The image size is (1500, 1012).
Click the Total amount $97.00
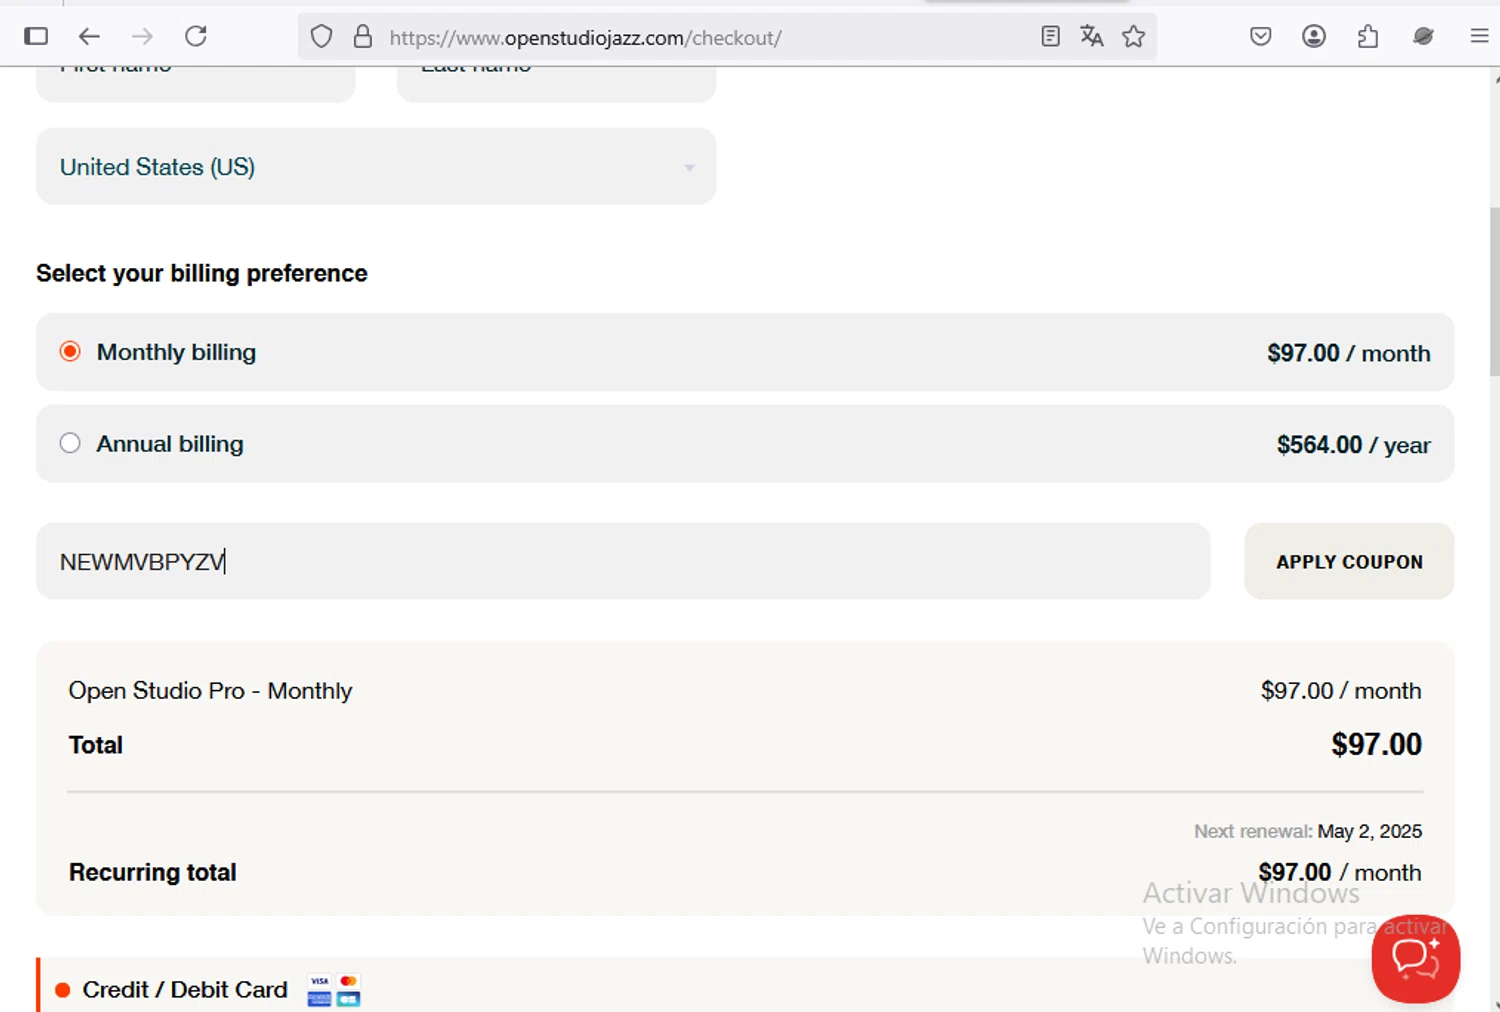1376,744
